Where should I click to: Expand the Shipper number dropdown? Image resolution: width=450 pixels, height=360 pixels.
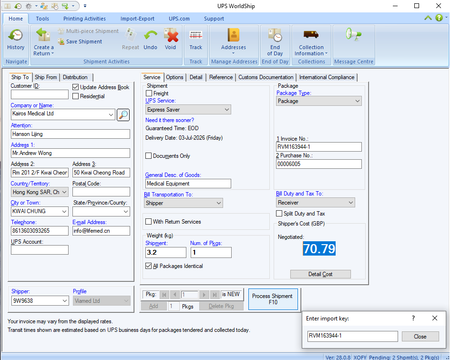tap(65, 301)
